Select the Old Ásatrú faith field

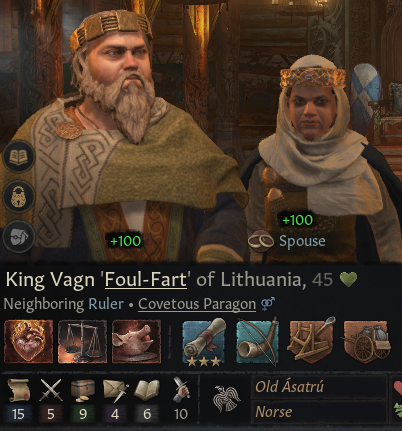[x=319, y=387]
